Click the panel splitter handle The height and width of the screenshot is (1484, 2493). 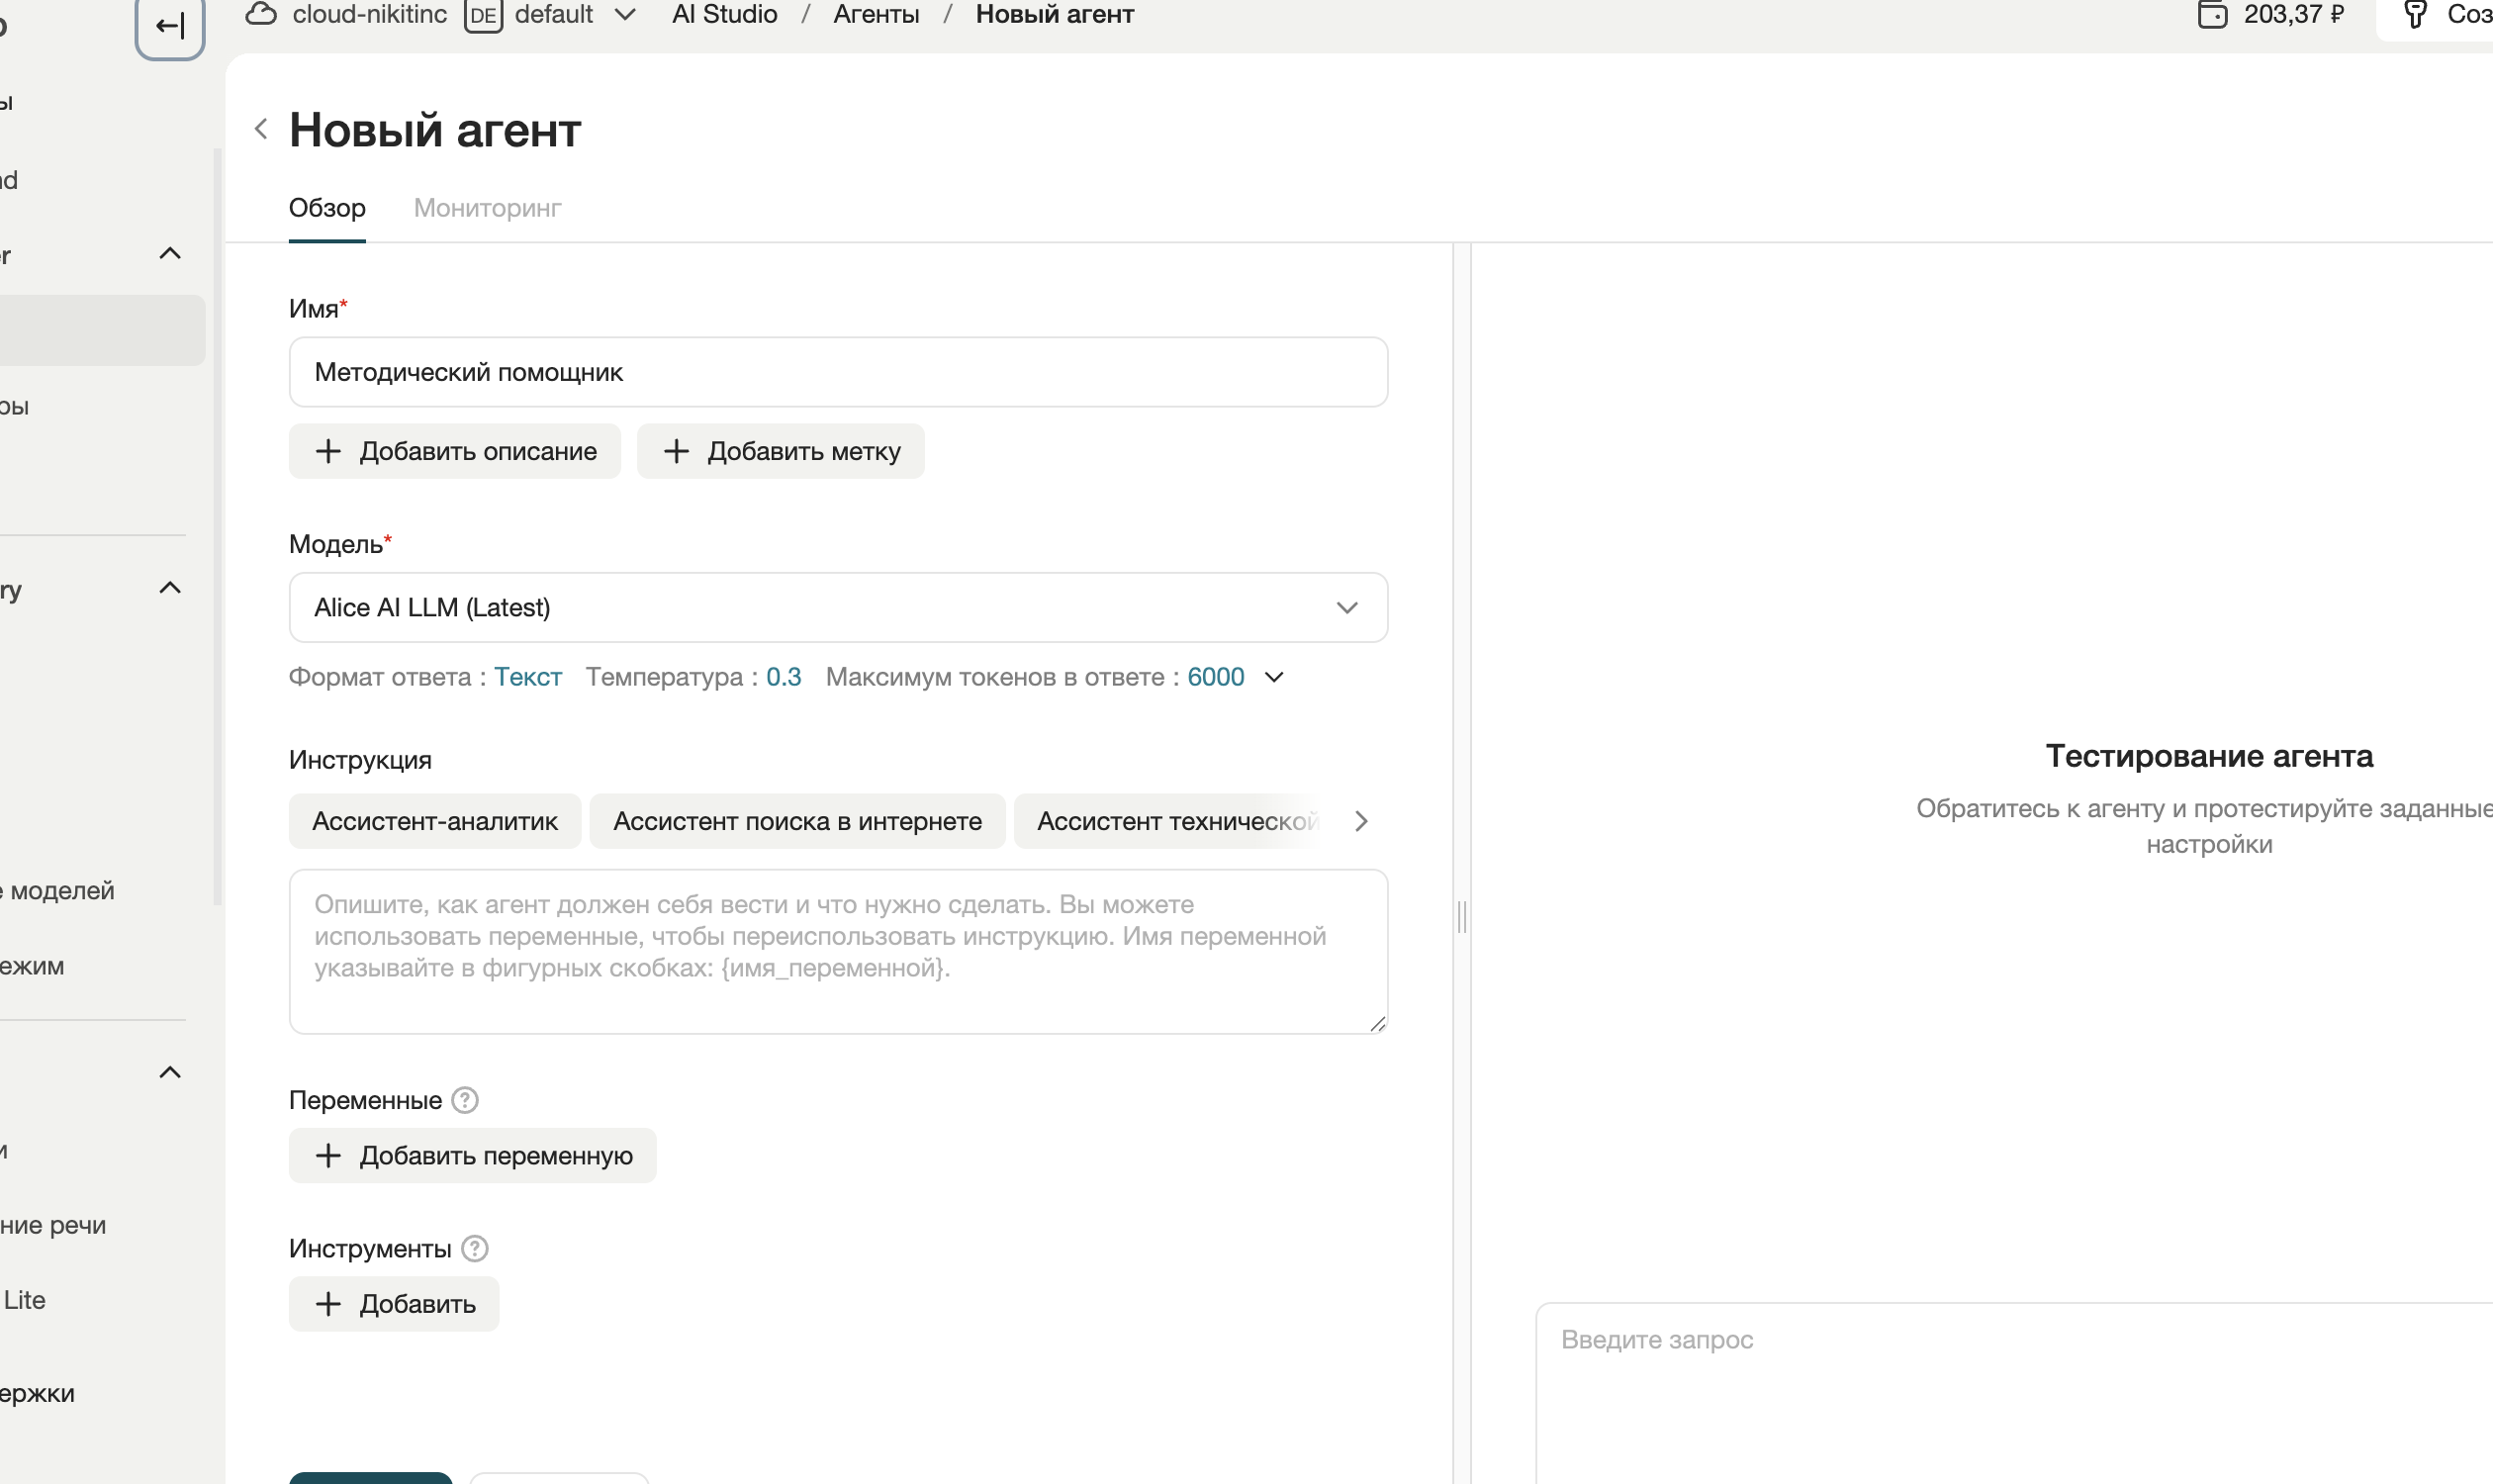coord(1462,916)
